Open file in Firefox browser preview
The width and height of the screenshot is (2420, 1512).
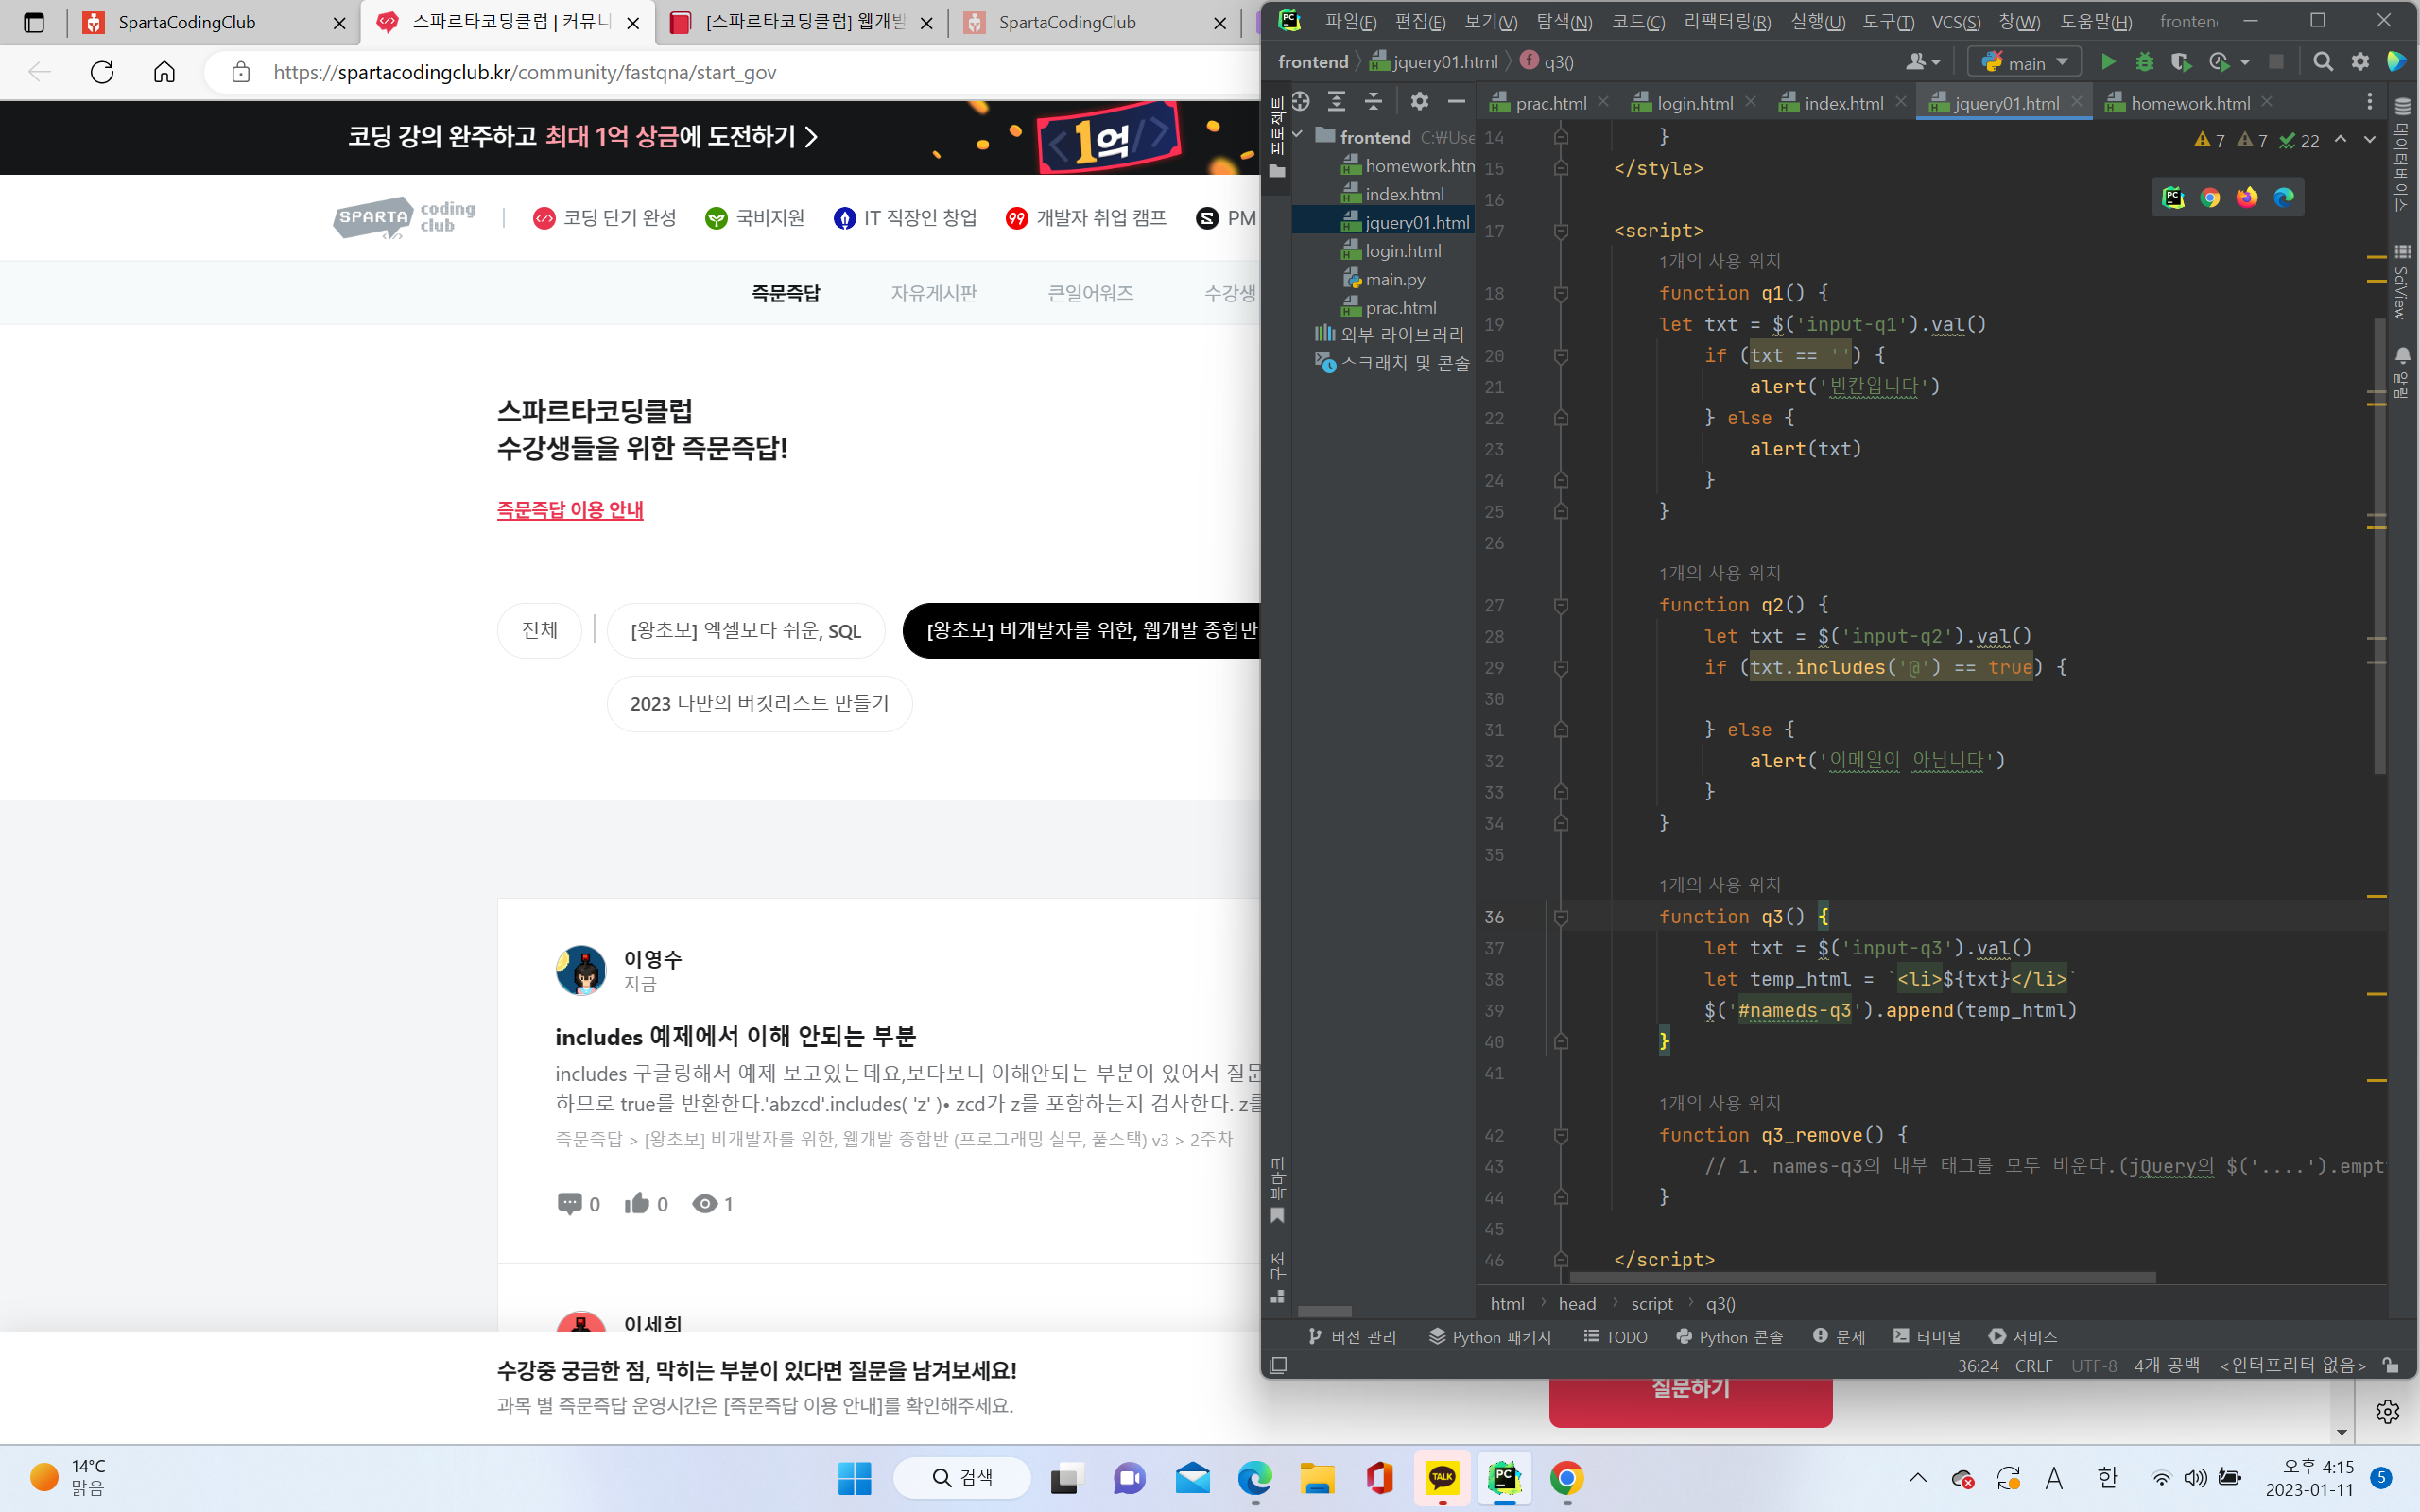2247,197
